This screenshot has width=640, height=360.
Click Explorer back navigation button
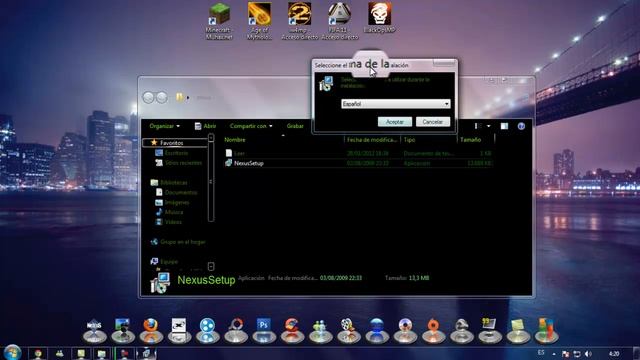click(149, 97)
